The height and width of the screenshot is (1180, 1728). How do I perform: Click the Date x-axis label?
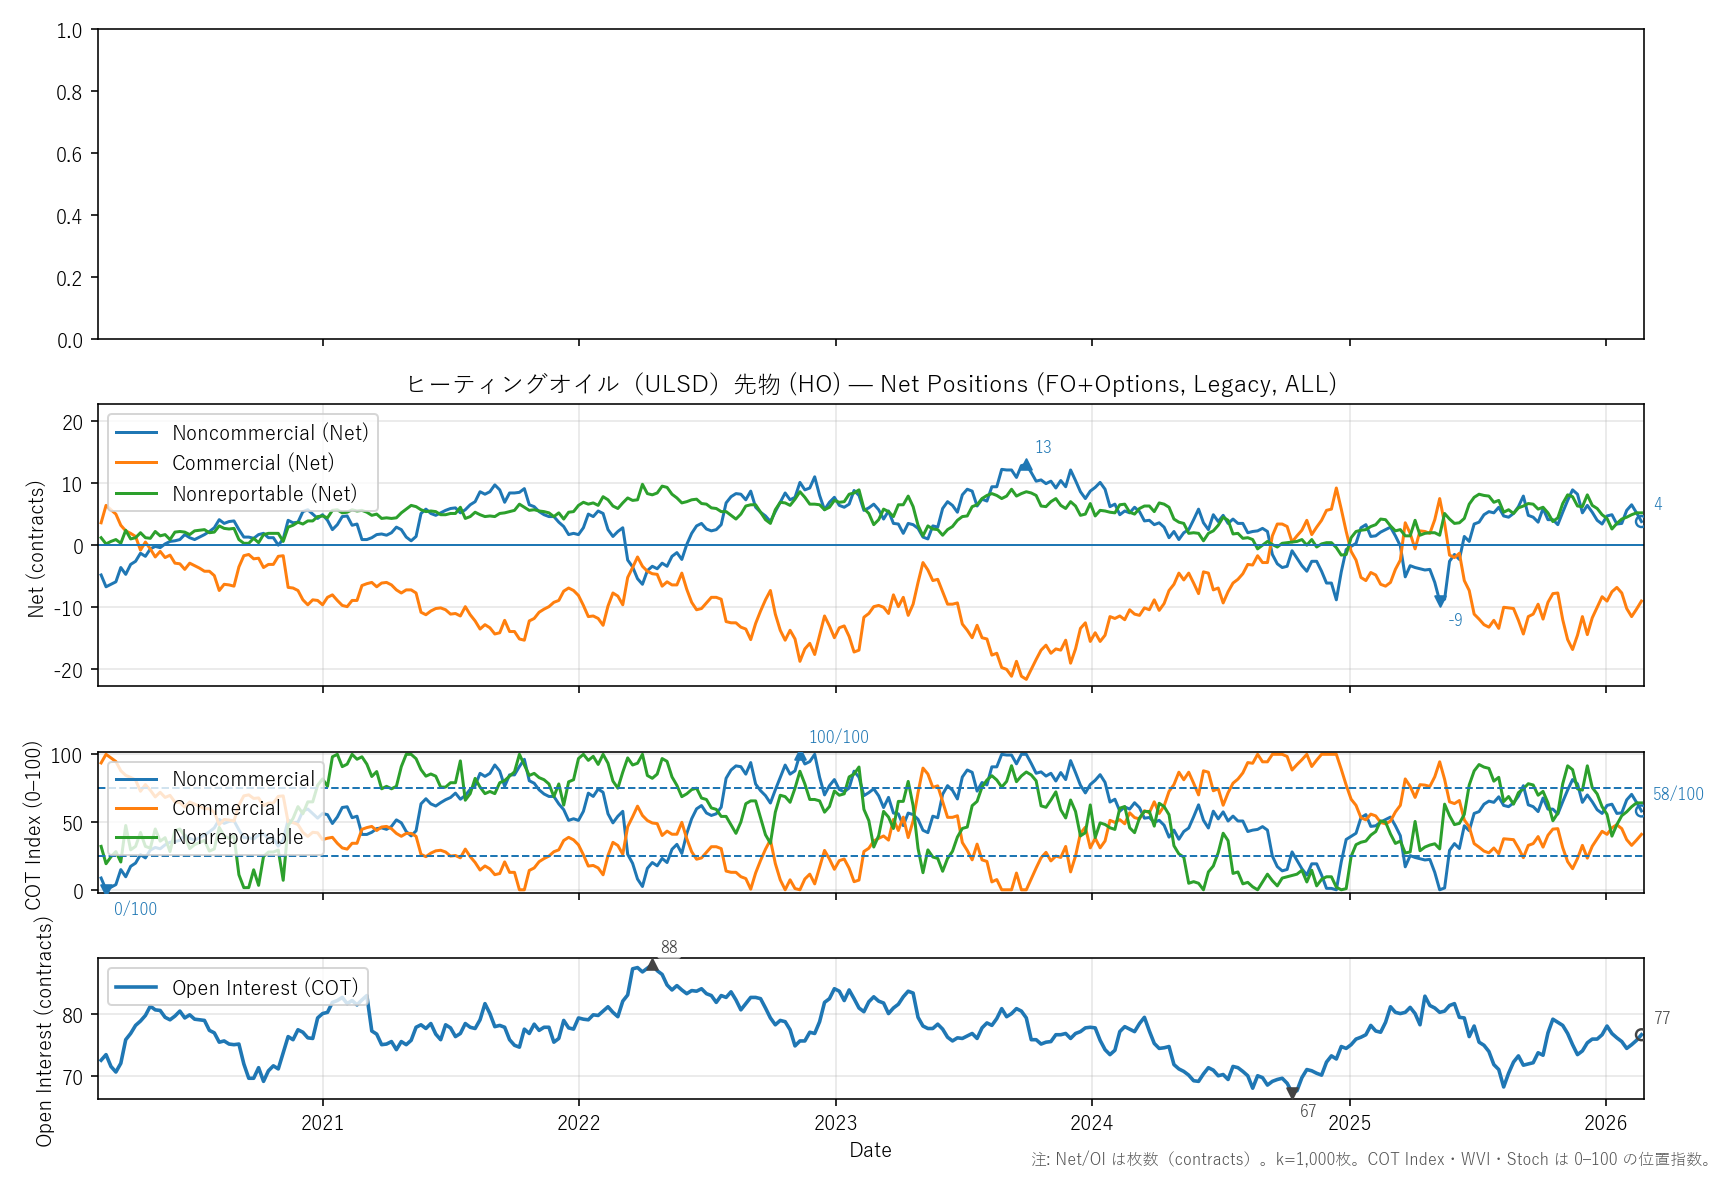pyautogui.click(x=870, y=1150)
